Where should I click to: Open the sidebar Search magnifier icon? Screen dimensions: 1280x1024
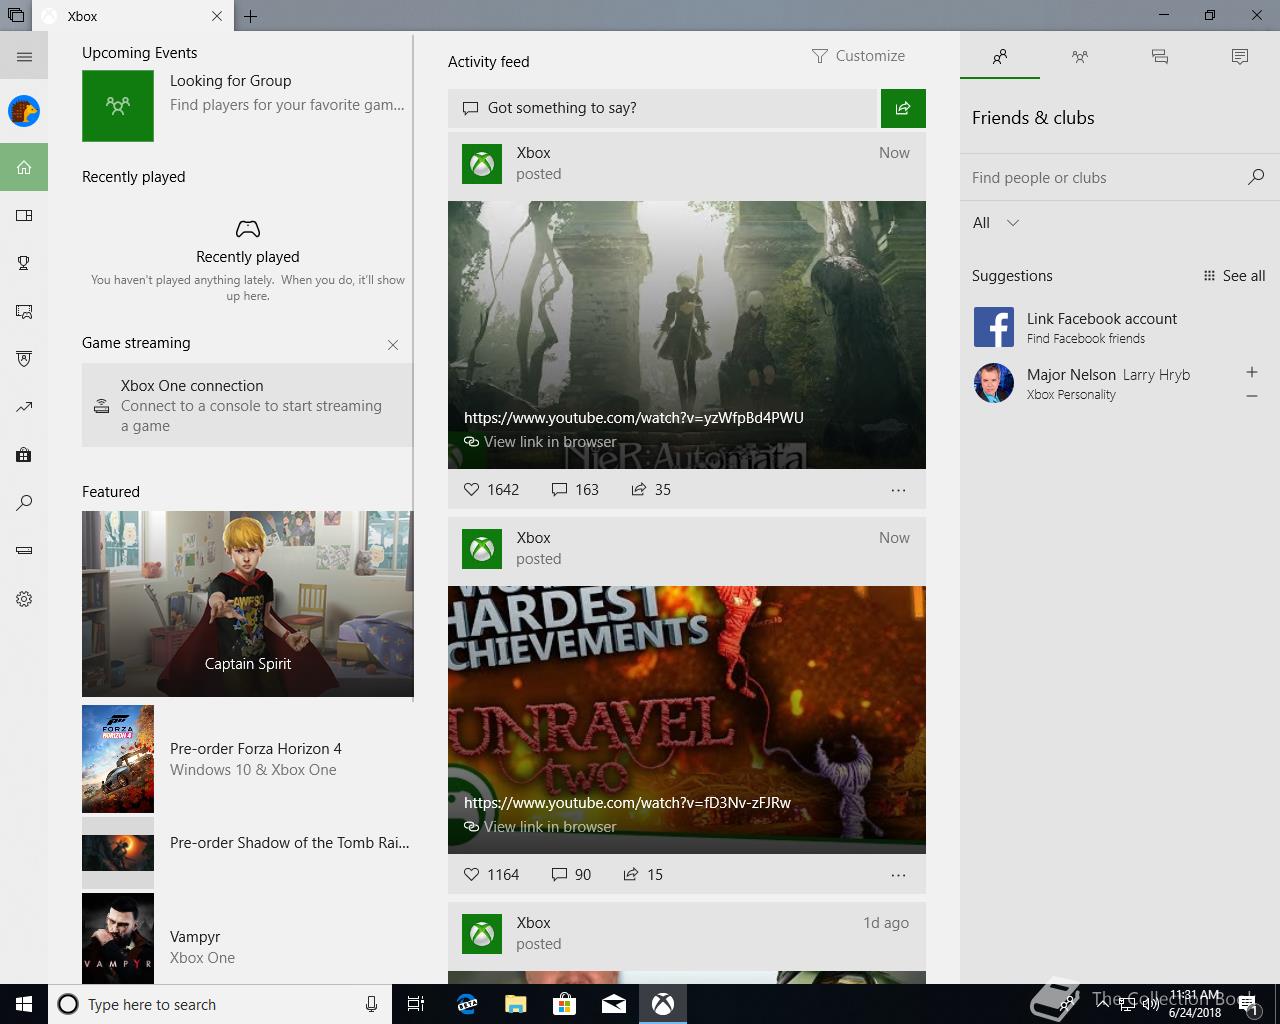pos(24,503)
